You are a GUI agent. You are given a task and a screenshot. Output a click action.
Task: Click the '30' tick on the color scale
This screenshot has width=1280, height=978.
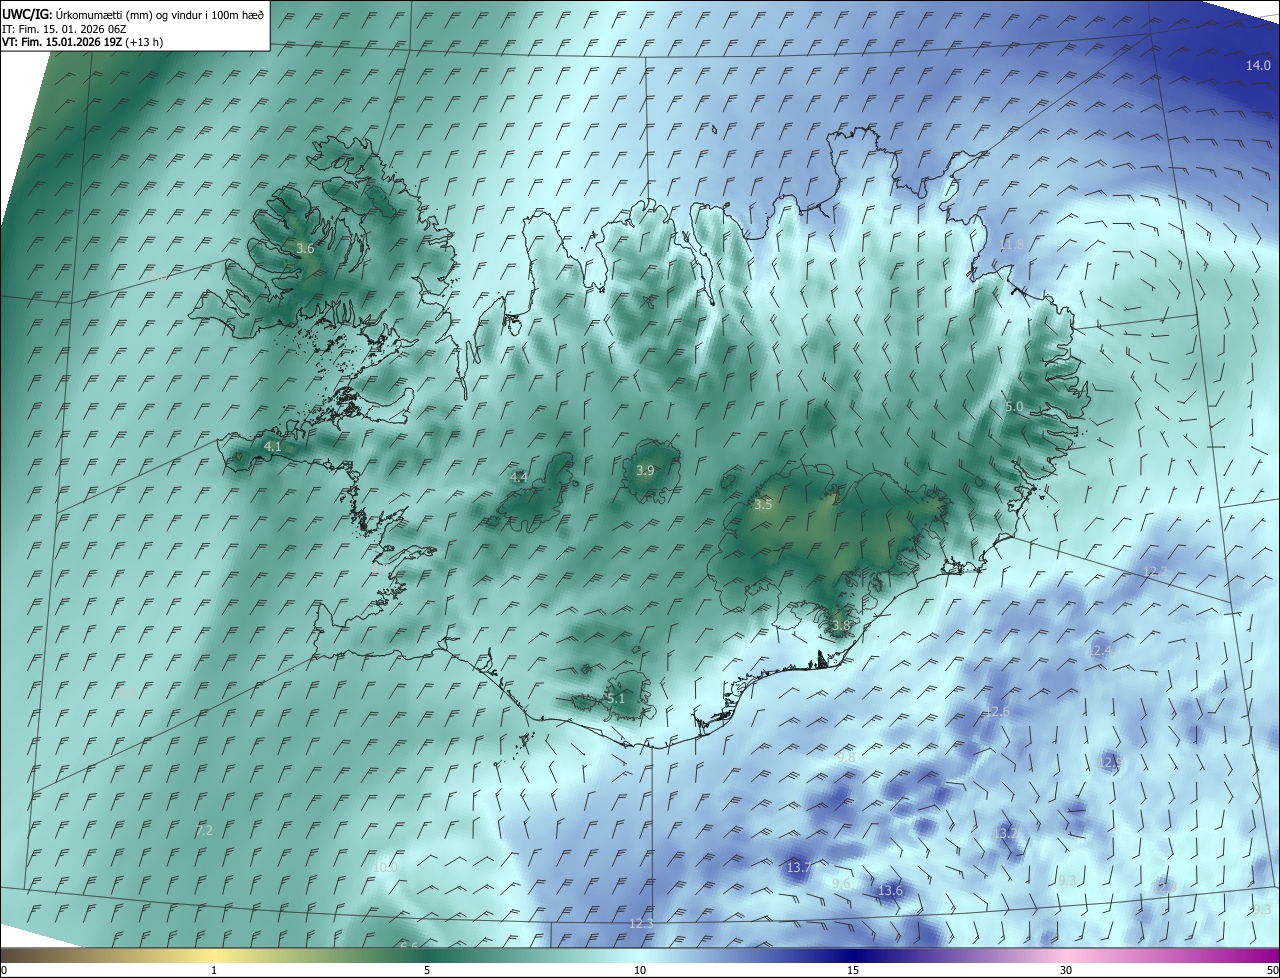coord(1066,971)
